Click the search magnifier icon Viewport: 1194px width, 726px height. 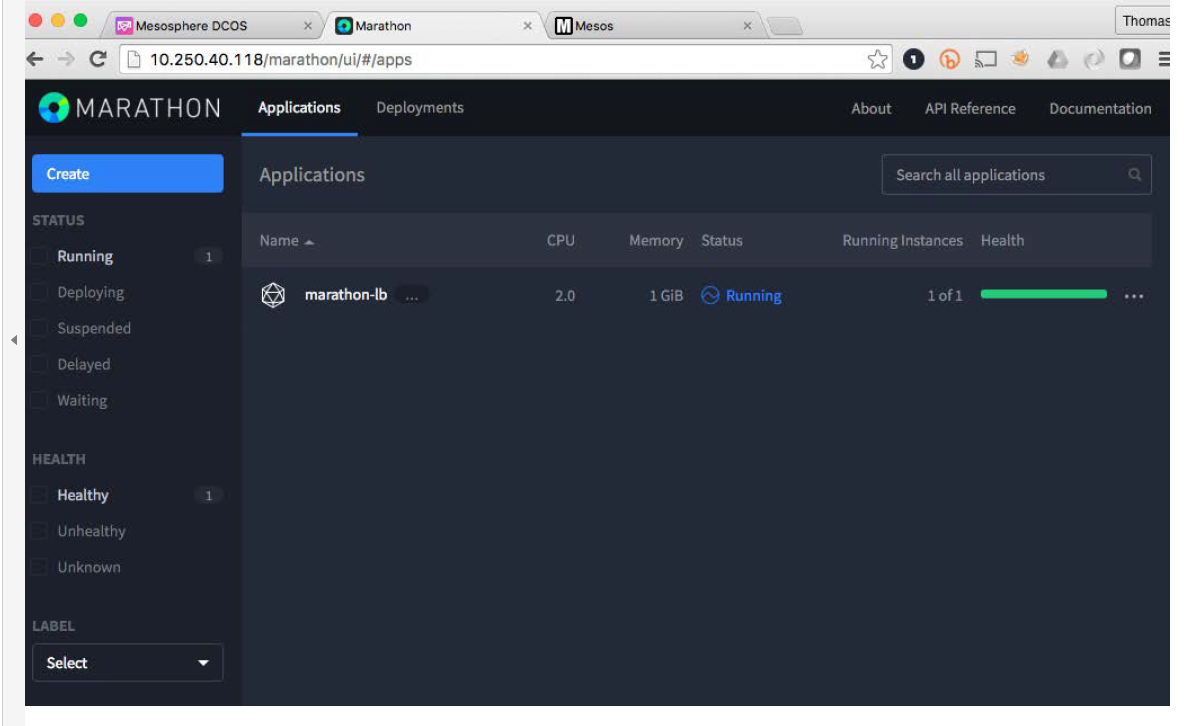(1135, 174)
